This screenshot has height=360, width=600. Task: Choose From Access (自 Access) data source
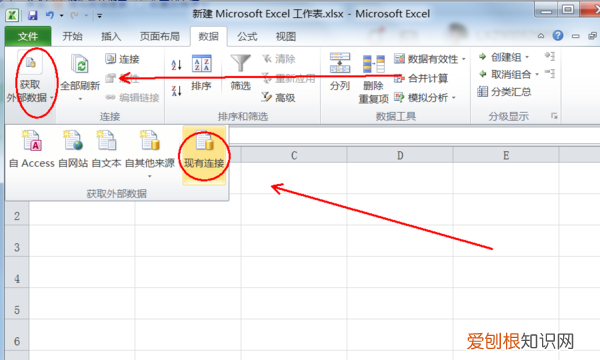(x=32, y=150)
